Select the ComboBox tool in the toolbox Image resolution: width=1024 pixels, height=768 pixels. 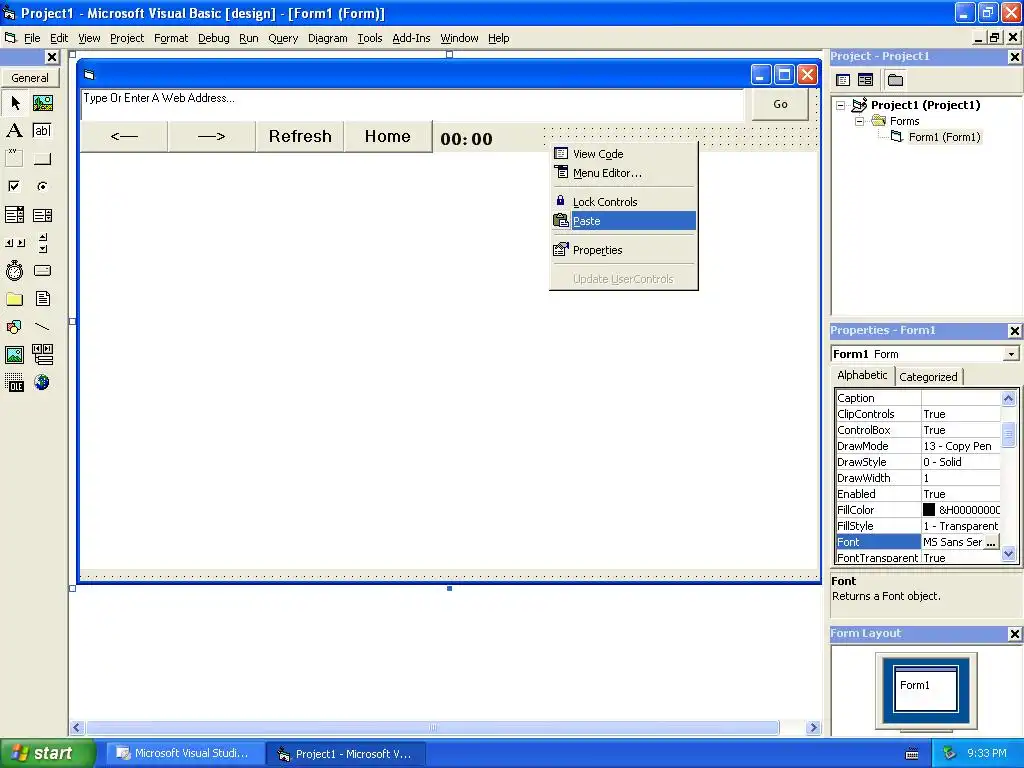14,215
